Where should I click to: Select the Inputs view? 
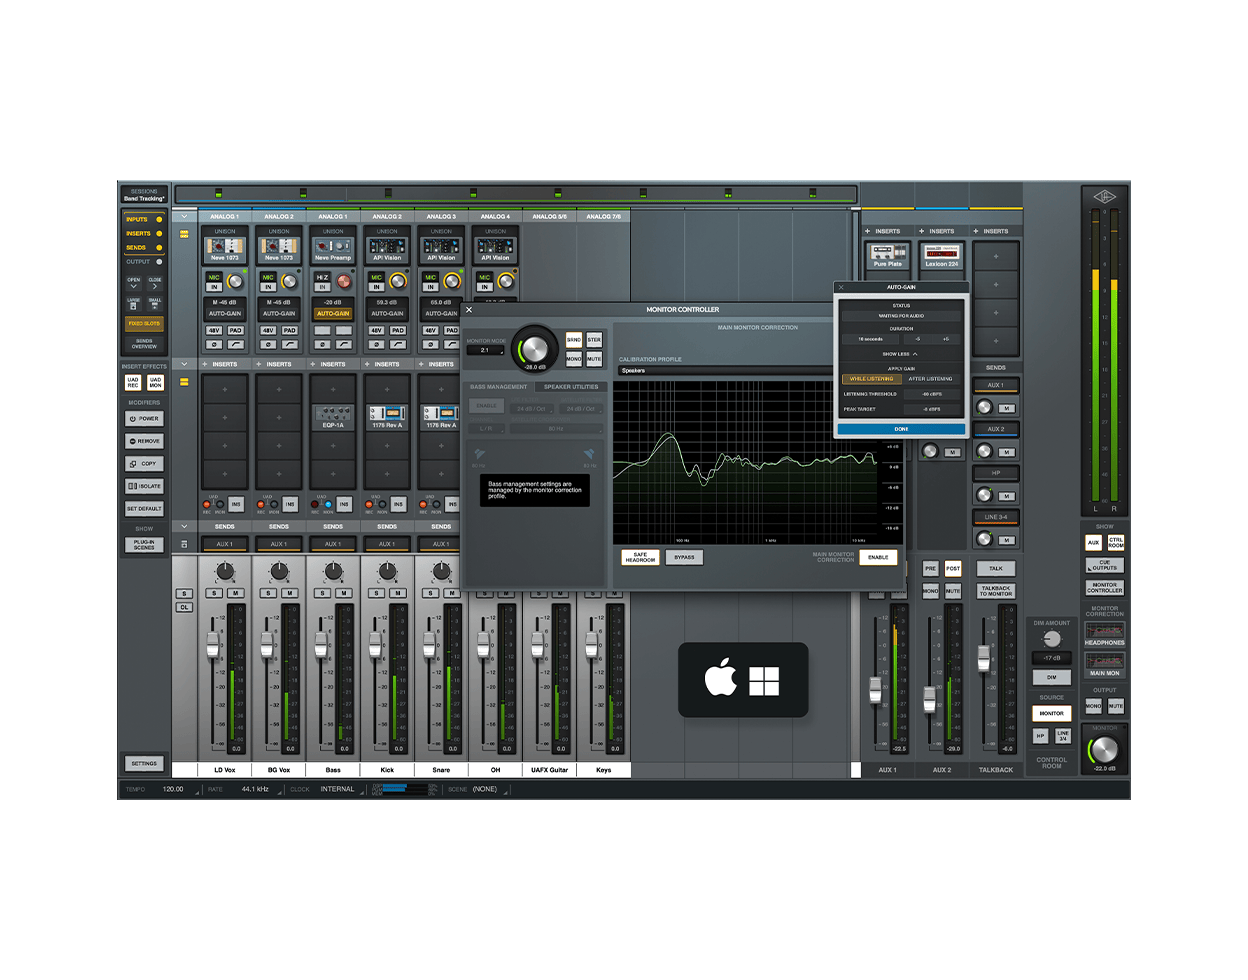pos(144,219)
